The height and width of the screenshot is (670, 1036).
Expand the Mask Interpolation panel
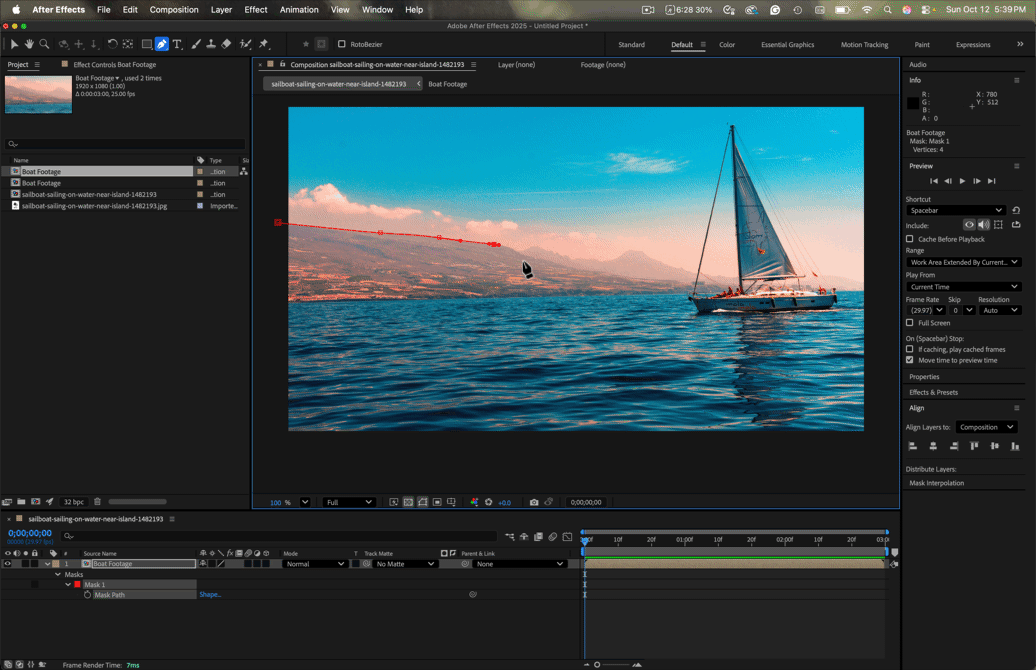coord(936,483)
